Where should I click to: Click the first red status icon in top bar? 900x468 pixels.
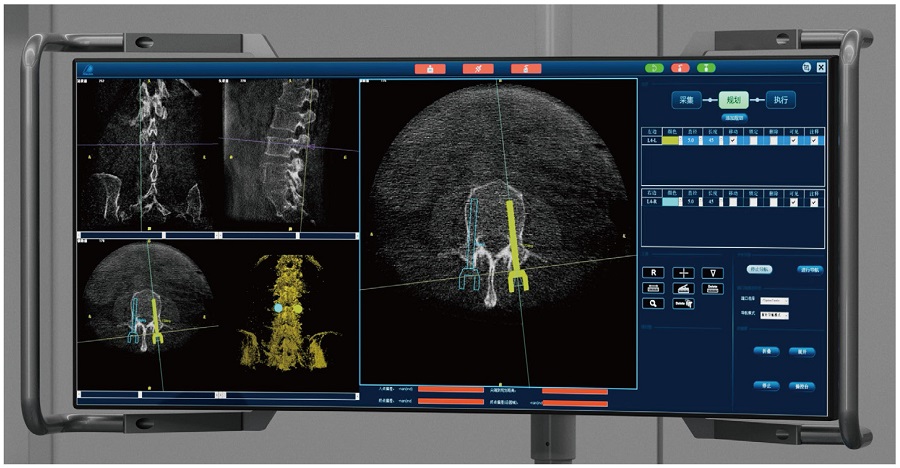click(x=430, y=68)
